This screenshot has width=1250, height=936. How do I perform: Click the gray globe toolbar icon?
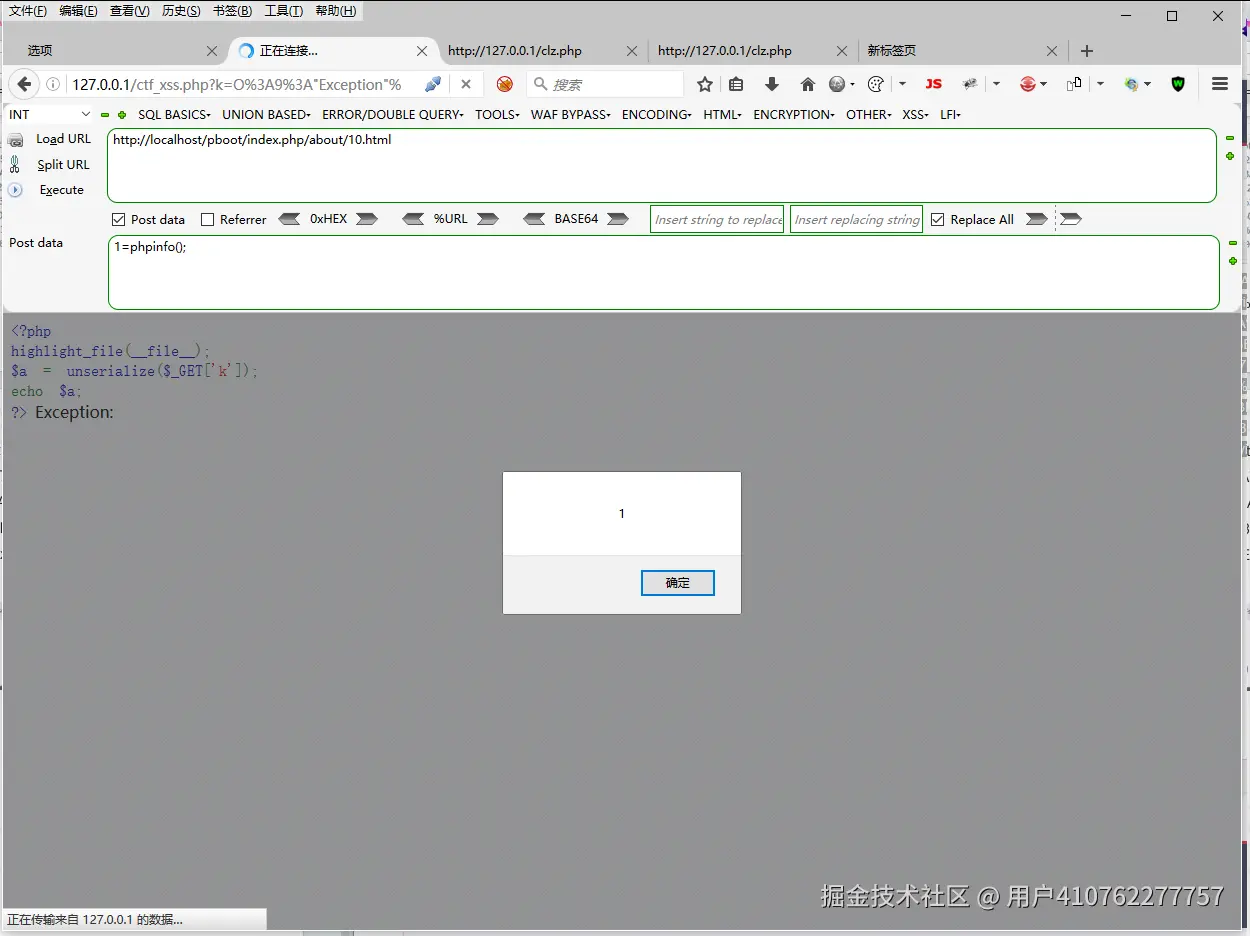point(837,84)
